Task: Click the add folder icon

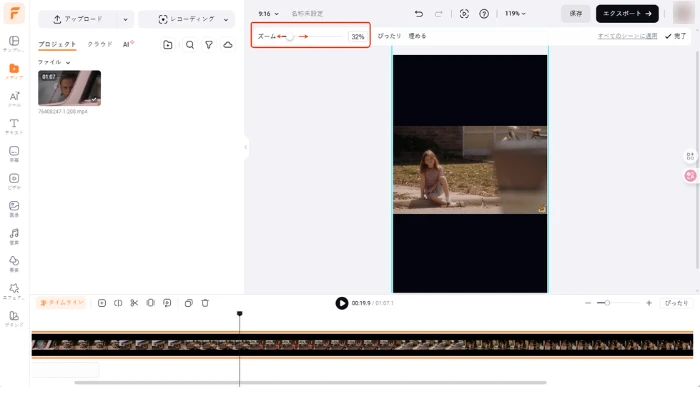Action: tap(167, 45)
